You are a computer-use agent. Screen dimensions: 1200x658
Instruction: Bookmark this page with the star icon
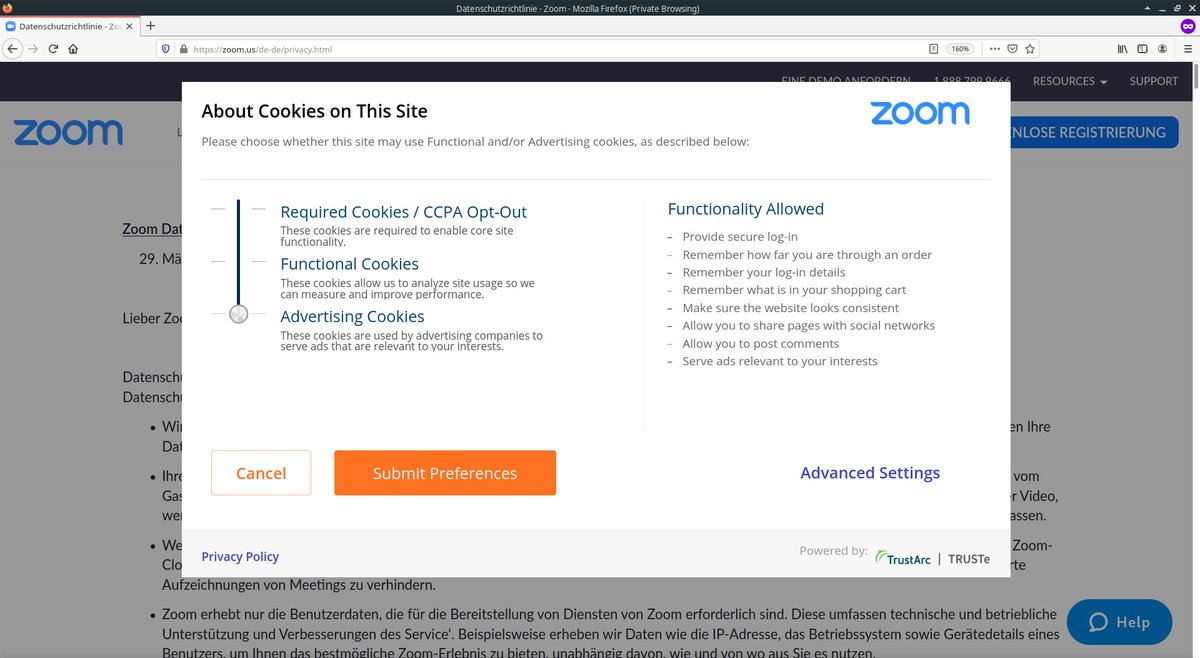(x=1030, y=48)
